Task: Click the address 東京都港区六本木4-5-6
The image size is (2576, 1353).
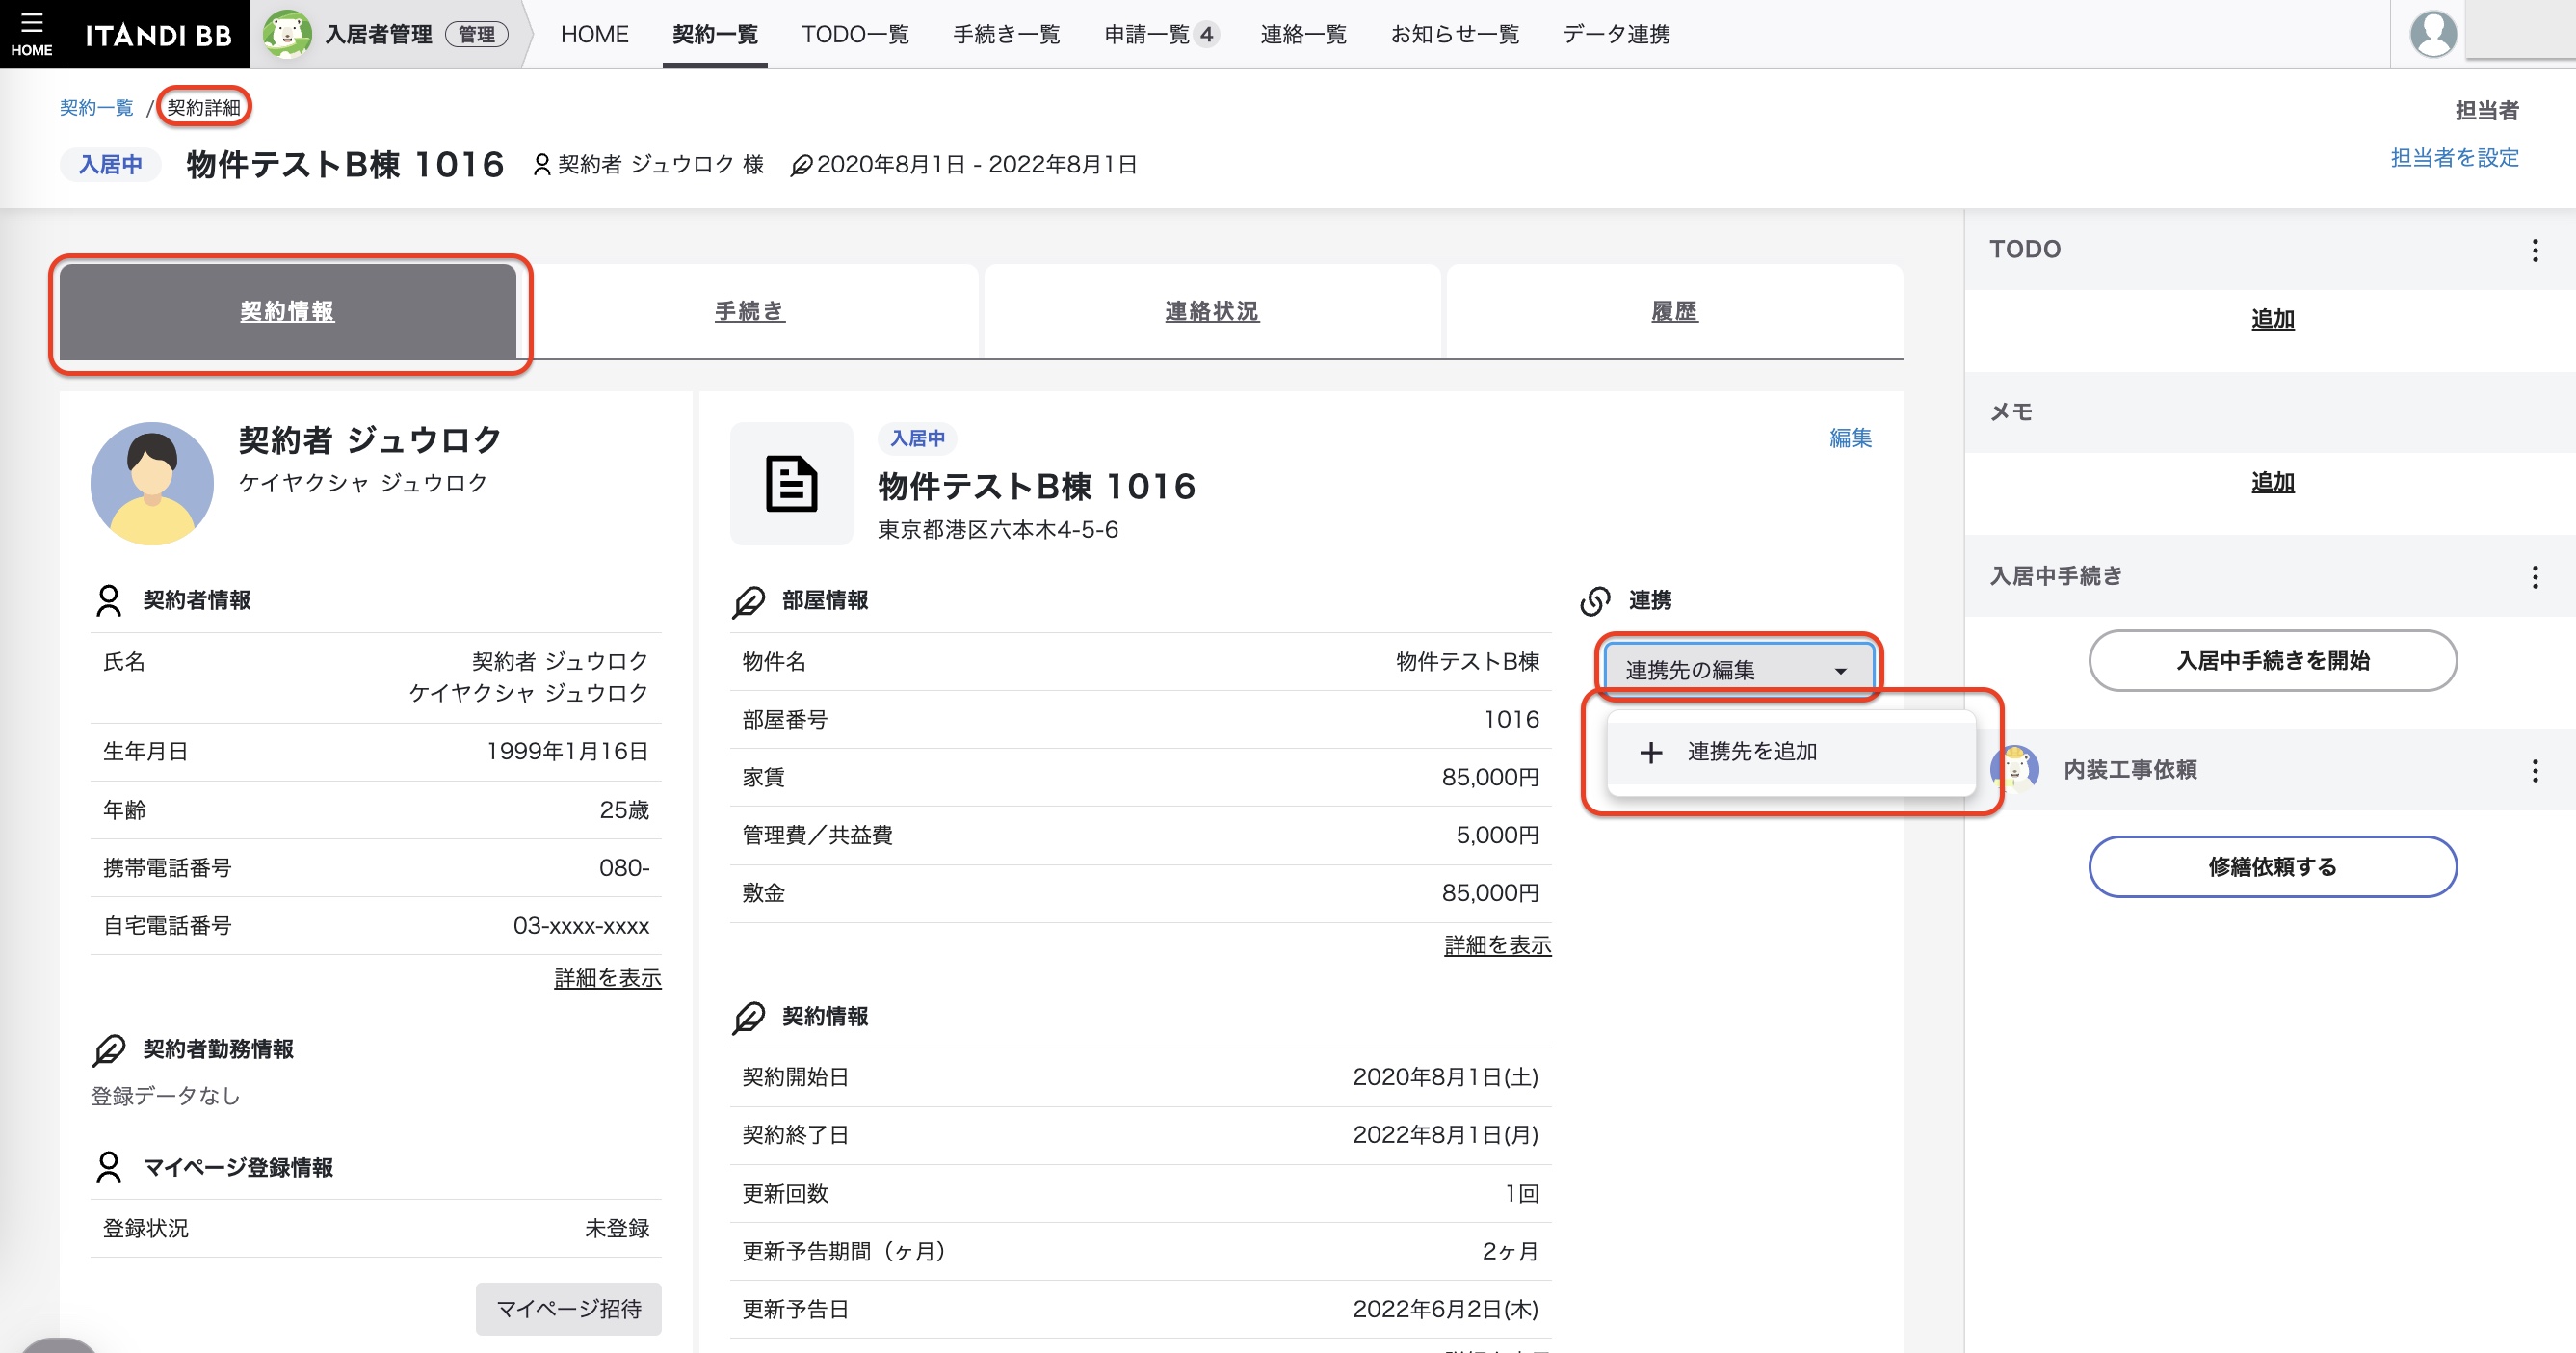Action: (x=998, y=530)
